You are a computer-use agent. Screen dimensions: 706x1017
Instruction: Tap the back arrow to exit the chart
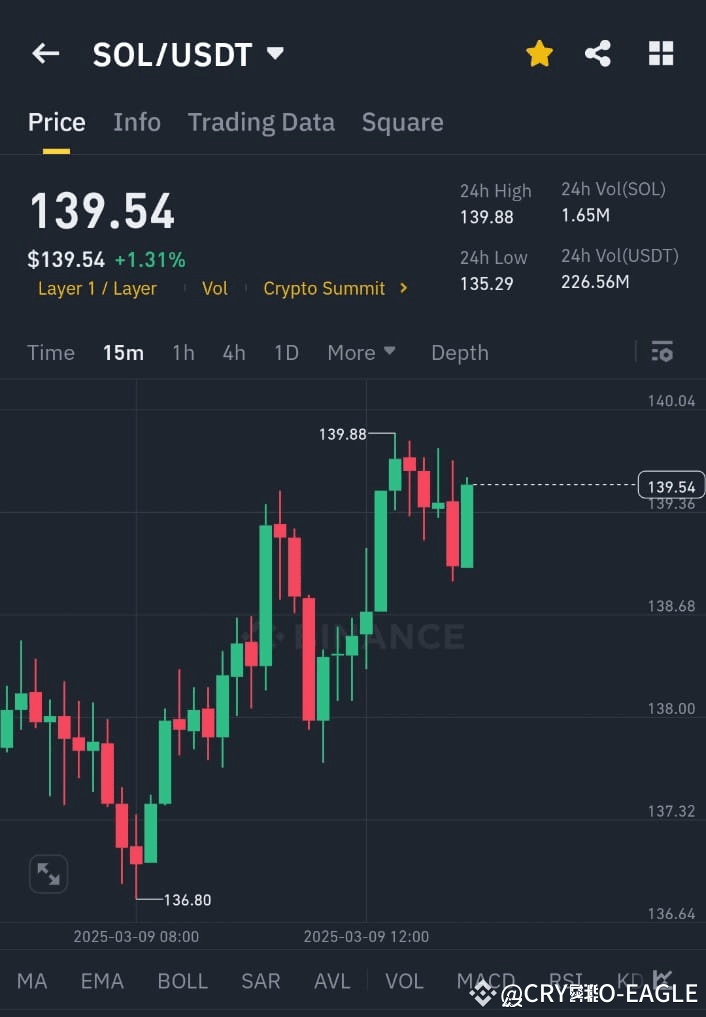pyautogui.click(x=45, y=53)
